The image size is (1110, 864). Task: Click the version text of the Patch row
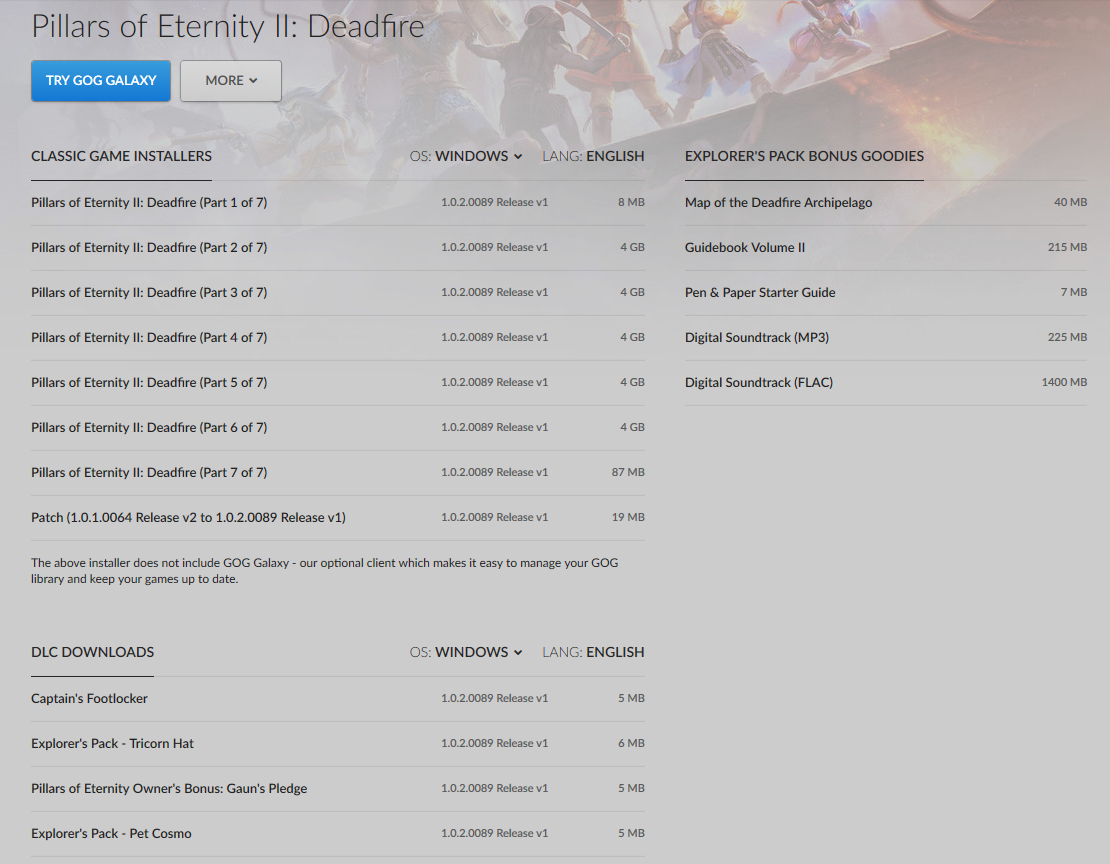(x=494, y=518)
